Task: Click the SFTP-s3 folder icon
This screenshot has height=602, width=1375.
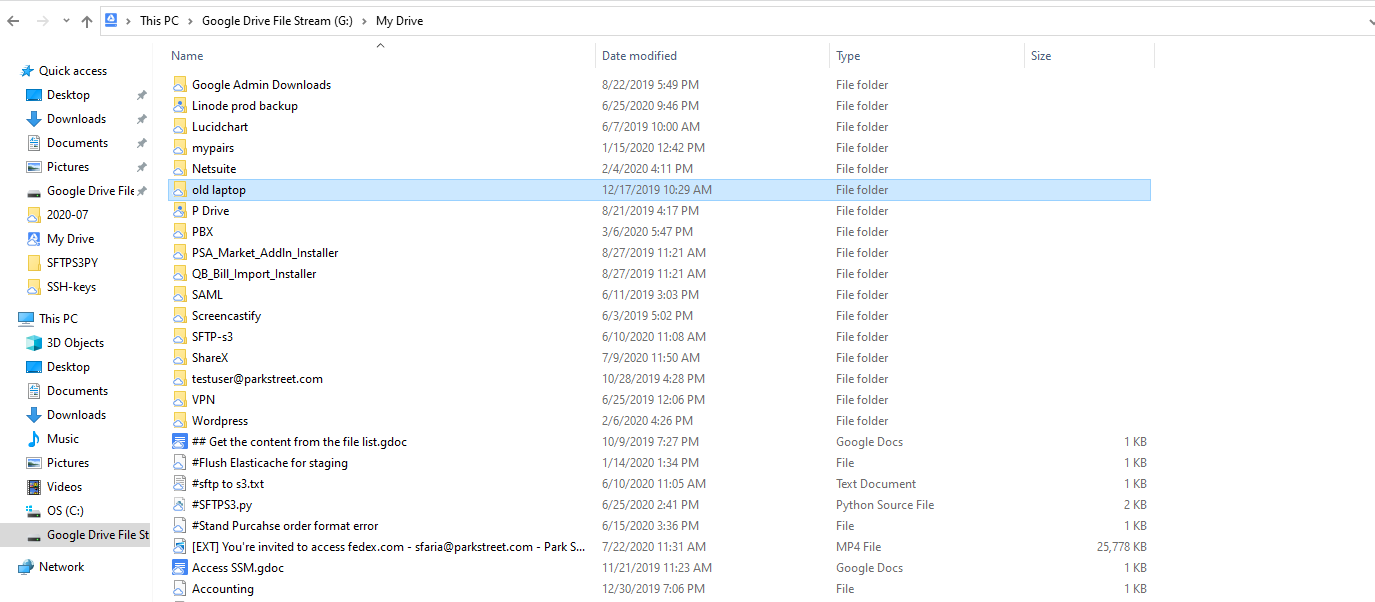Action: tap(180, 337)
